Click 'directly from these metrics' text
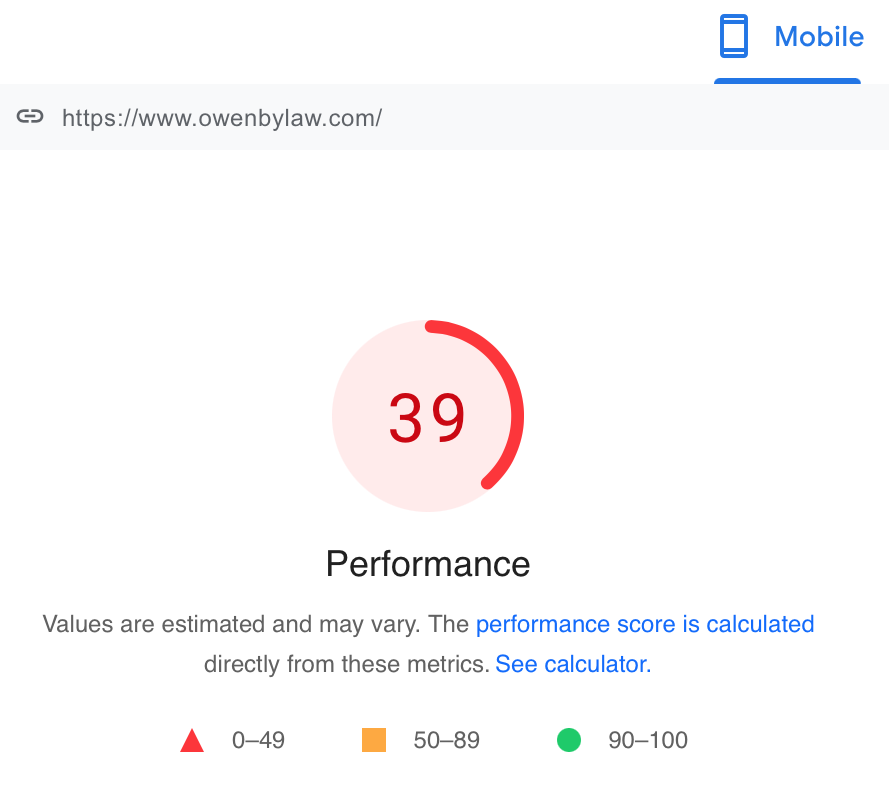Screen dimensions: 889x803 pos(346,664)
